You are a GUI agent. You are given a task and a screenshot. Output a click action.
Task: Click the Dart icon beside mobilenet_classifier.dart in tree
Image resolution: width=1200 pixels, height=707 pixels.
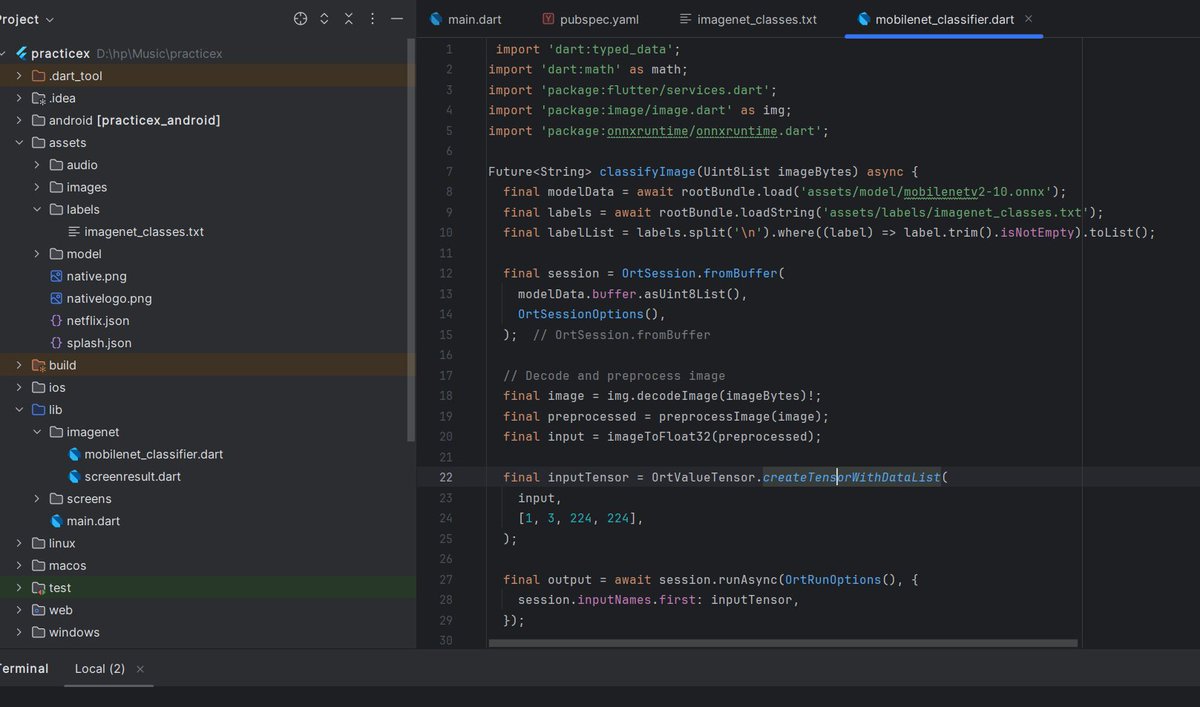click(x=74, y=454)
